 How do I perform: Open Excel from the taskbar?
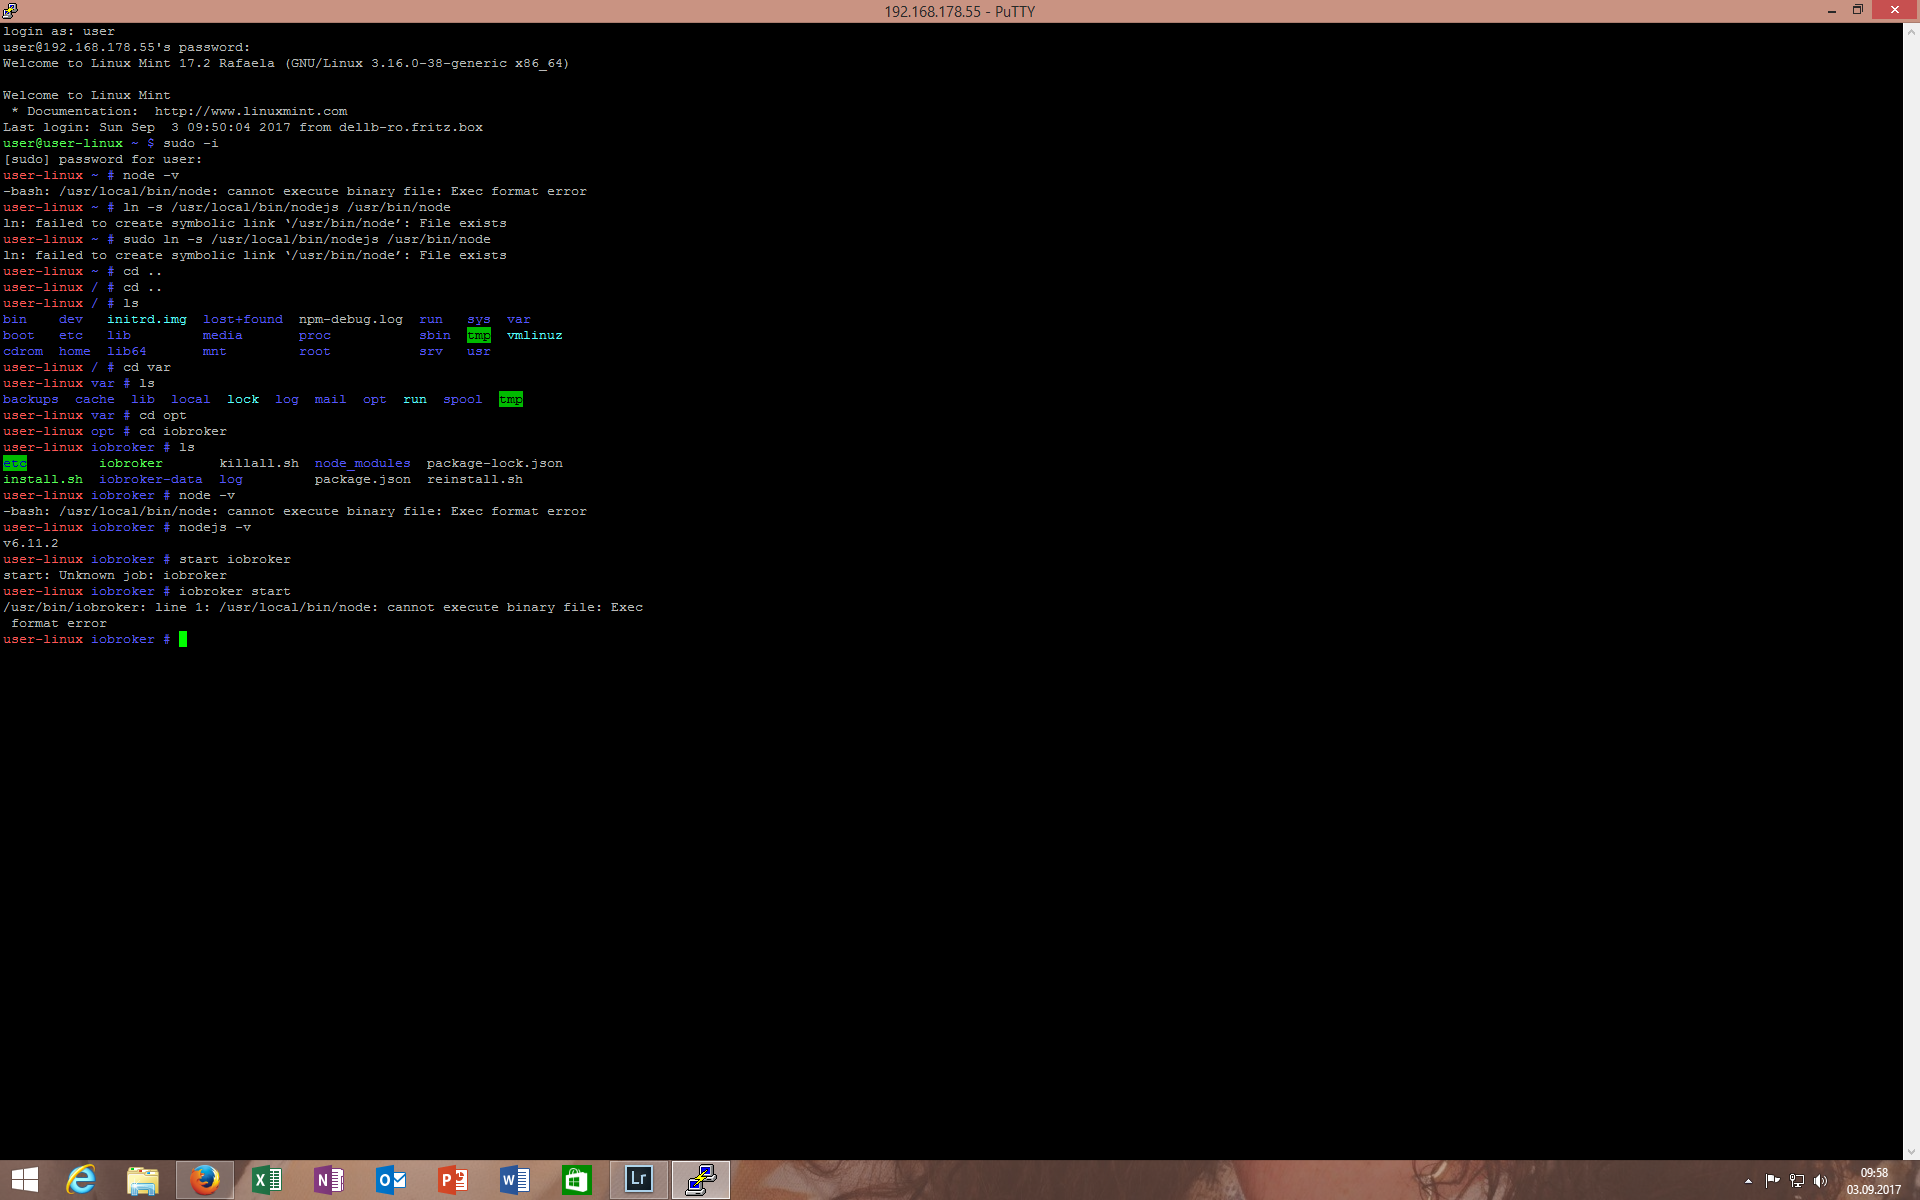pos(267,1180)
